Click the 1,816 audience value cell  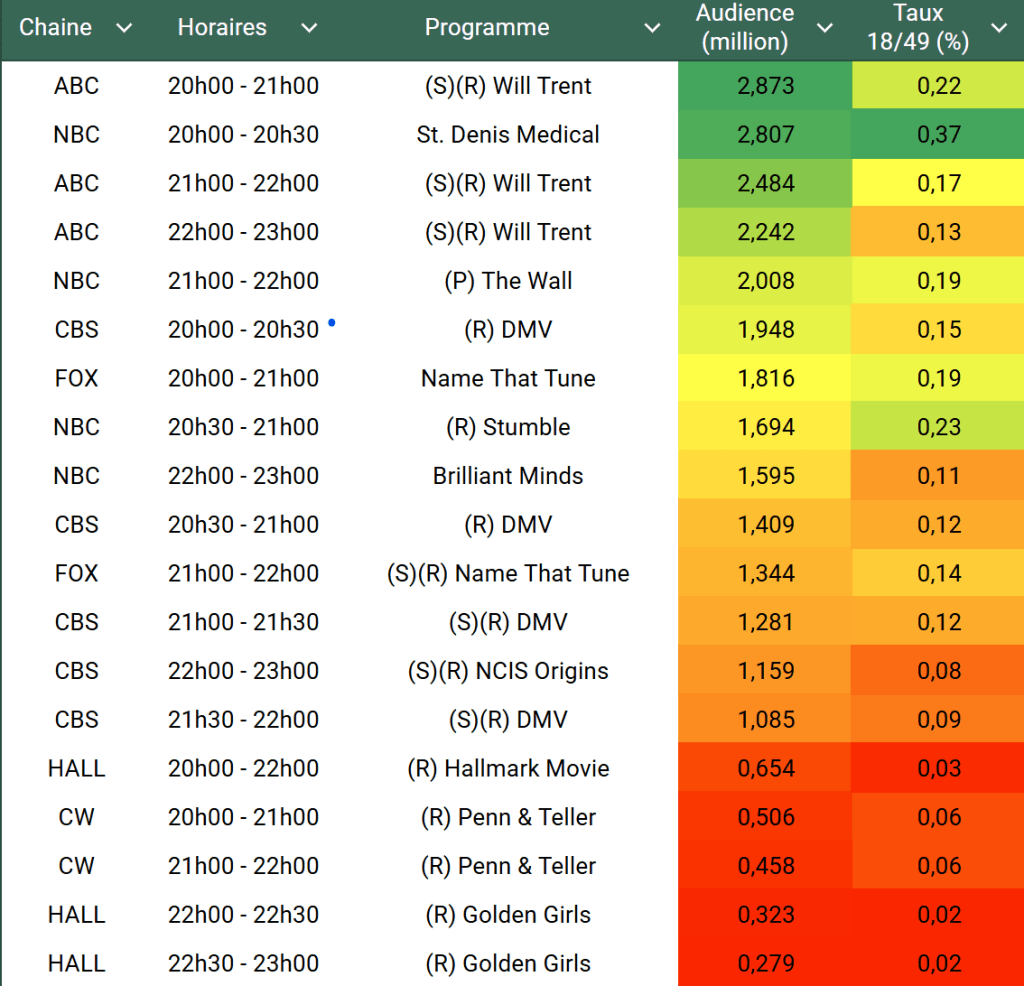(764, 379)
